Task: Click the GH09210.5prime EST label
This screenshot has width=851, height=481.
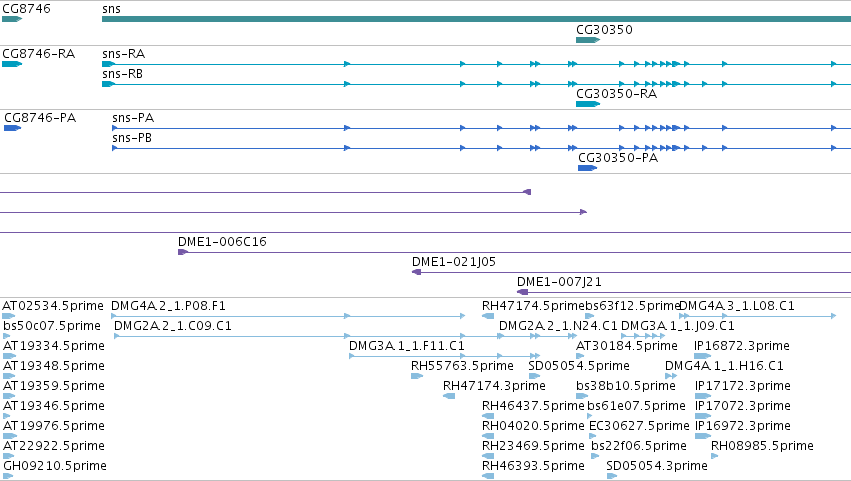Action: [55, 466]
